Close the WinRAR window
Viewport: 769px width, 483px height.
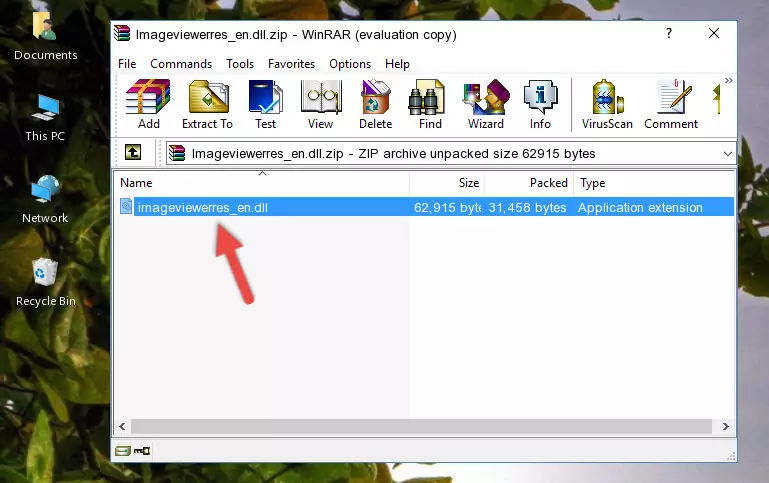point(714,33)
